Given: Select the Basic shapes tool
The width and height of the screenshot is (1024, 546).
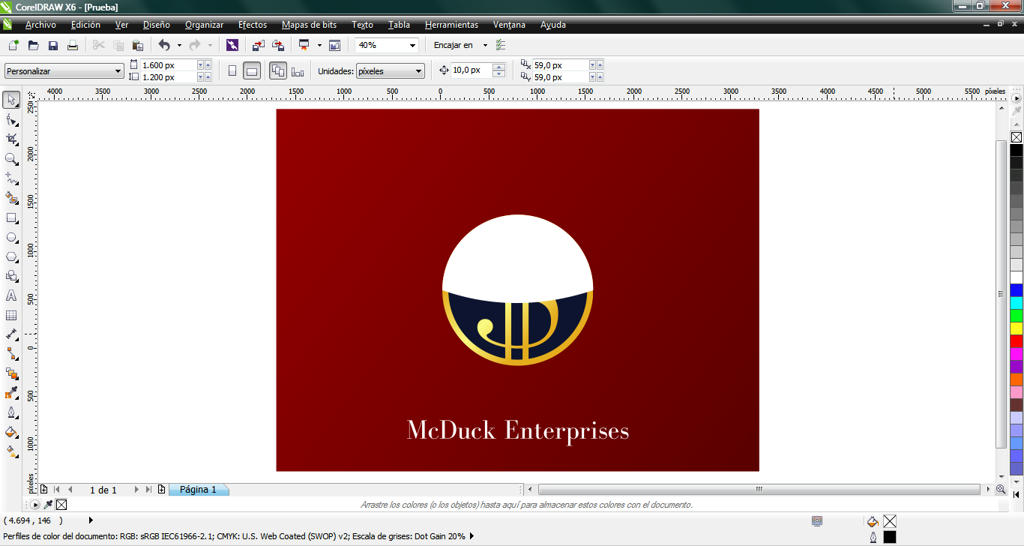Looking at the screenshot, I should tap(11, 276).
